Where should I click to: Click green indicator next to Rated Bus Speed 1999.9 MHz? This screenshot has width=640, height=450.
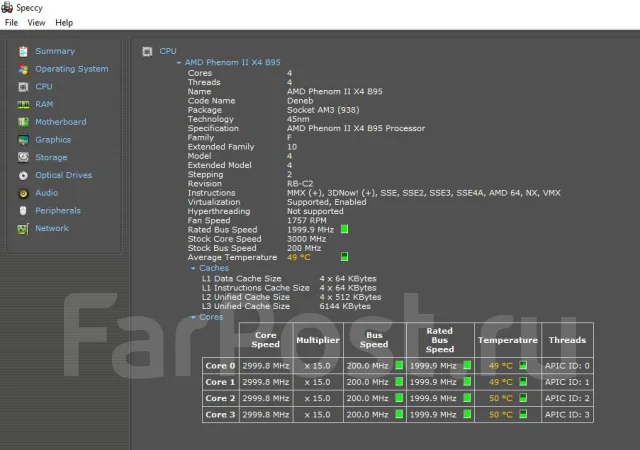[344, 229]
